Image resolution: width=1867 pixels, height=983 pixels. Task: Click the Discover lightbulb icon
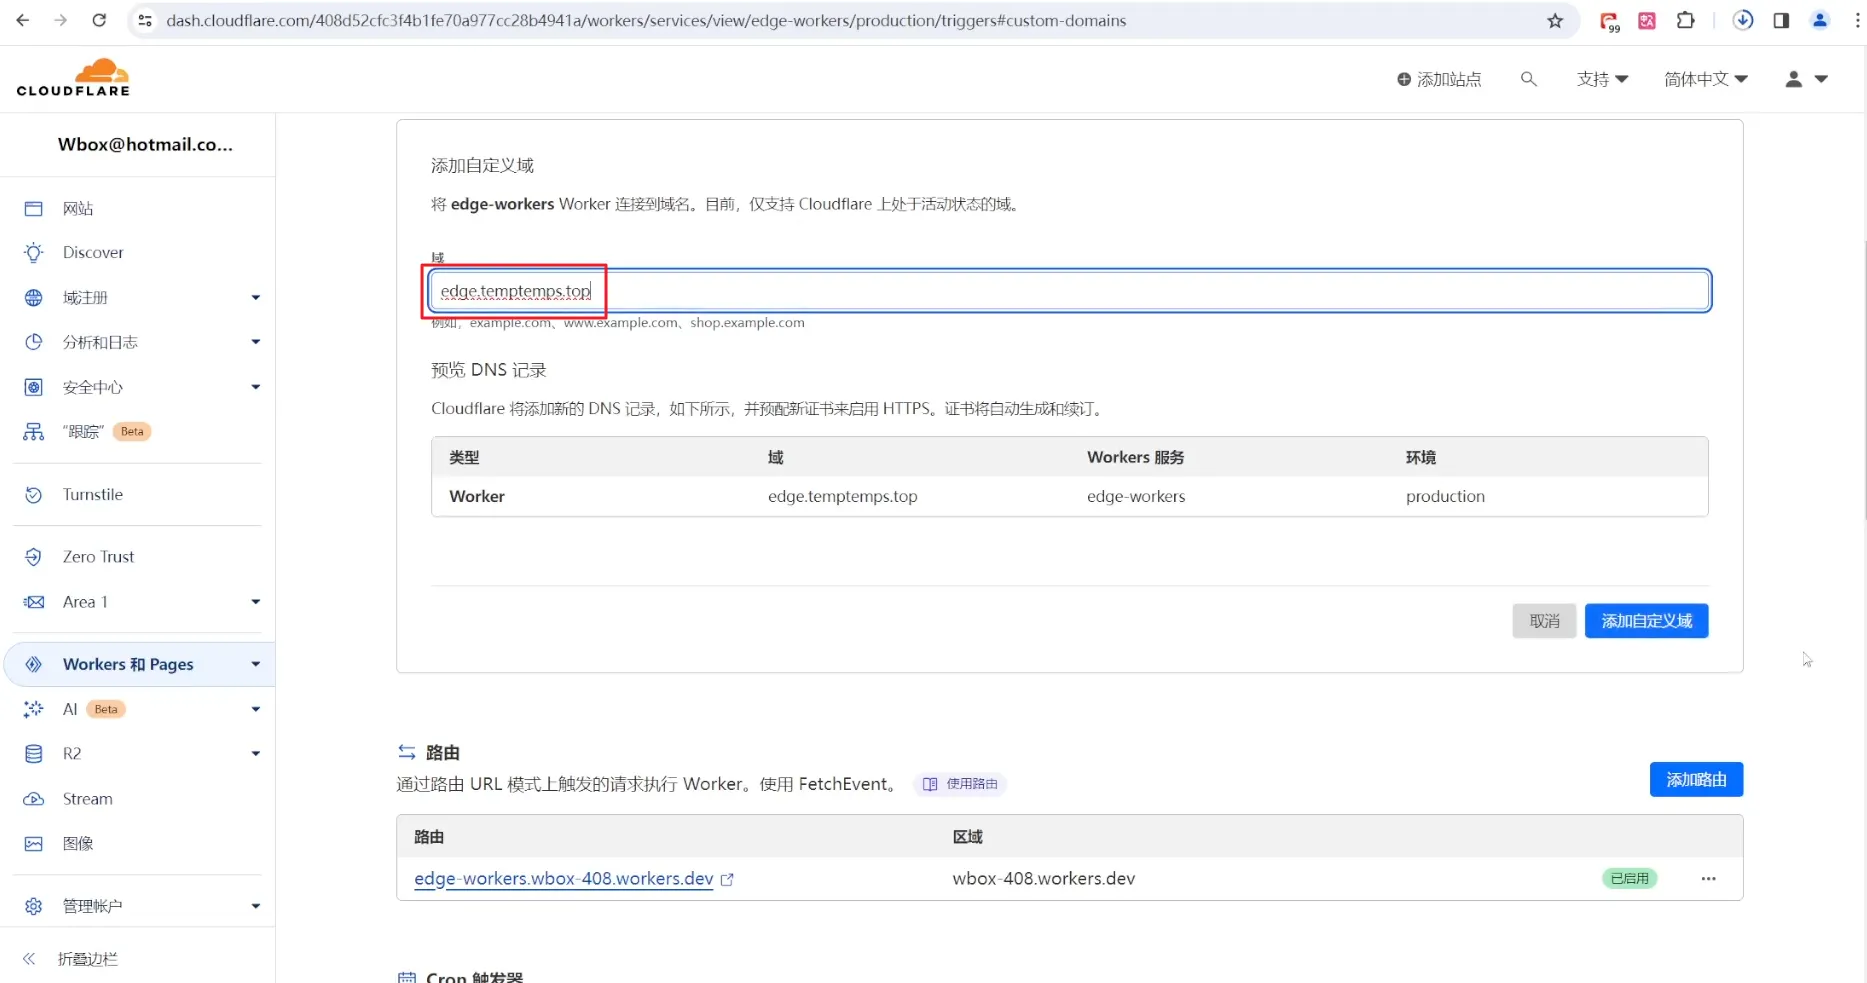34,253
